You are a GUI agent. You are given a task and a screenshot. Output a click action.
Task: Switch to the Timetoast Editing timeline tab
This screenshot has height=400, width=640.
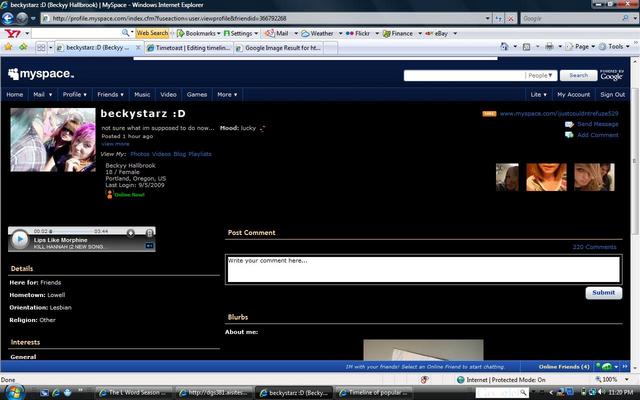pos(189,48)
